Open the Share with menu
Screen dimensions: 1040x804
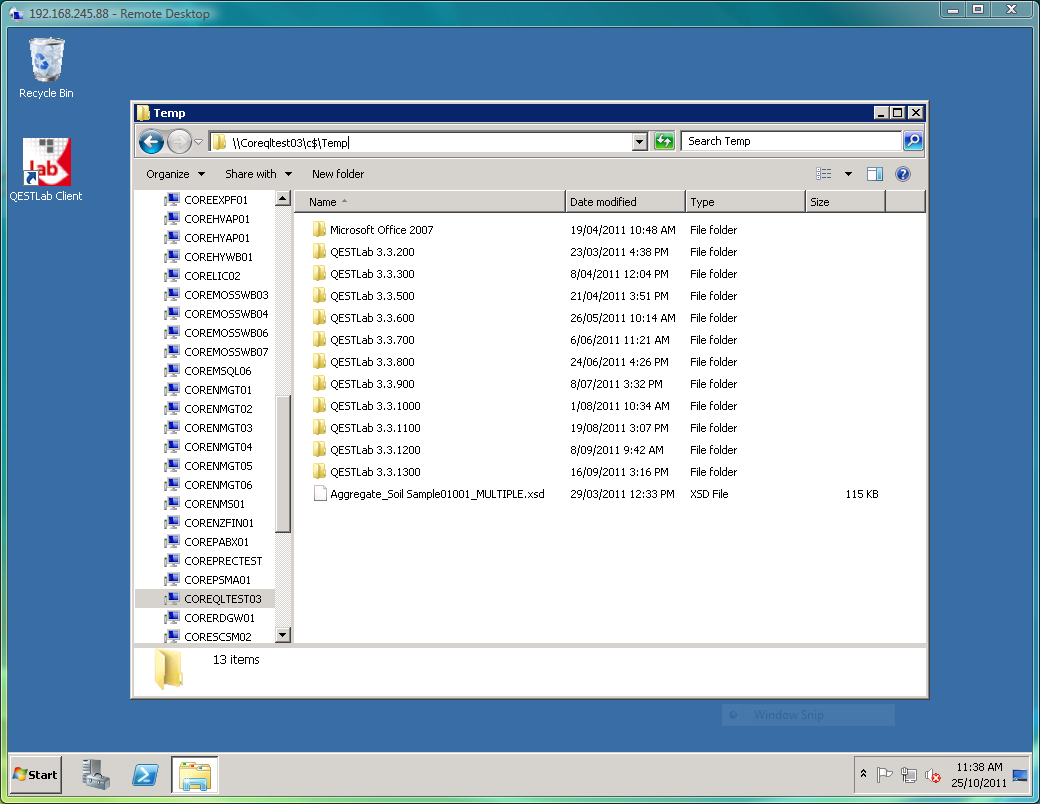tap(258, 174)
